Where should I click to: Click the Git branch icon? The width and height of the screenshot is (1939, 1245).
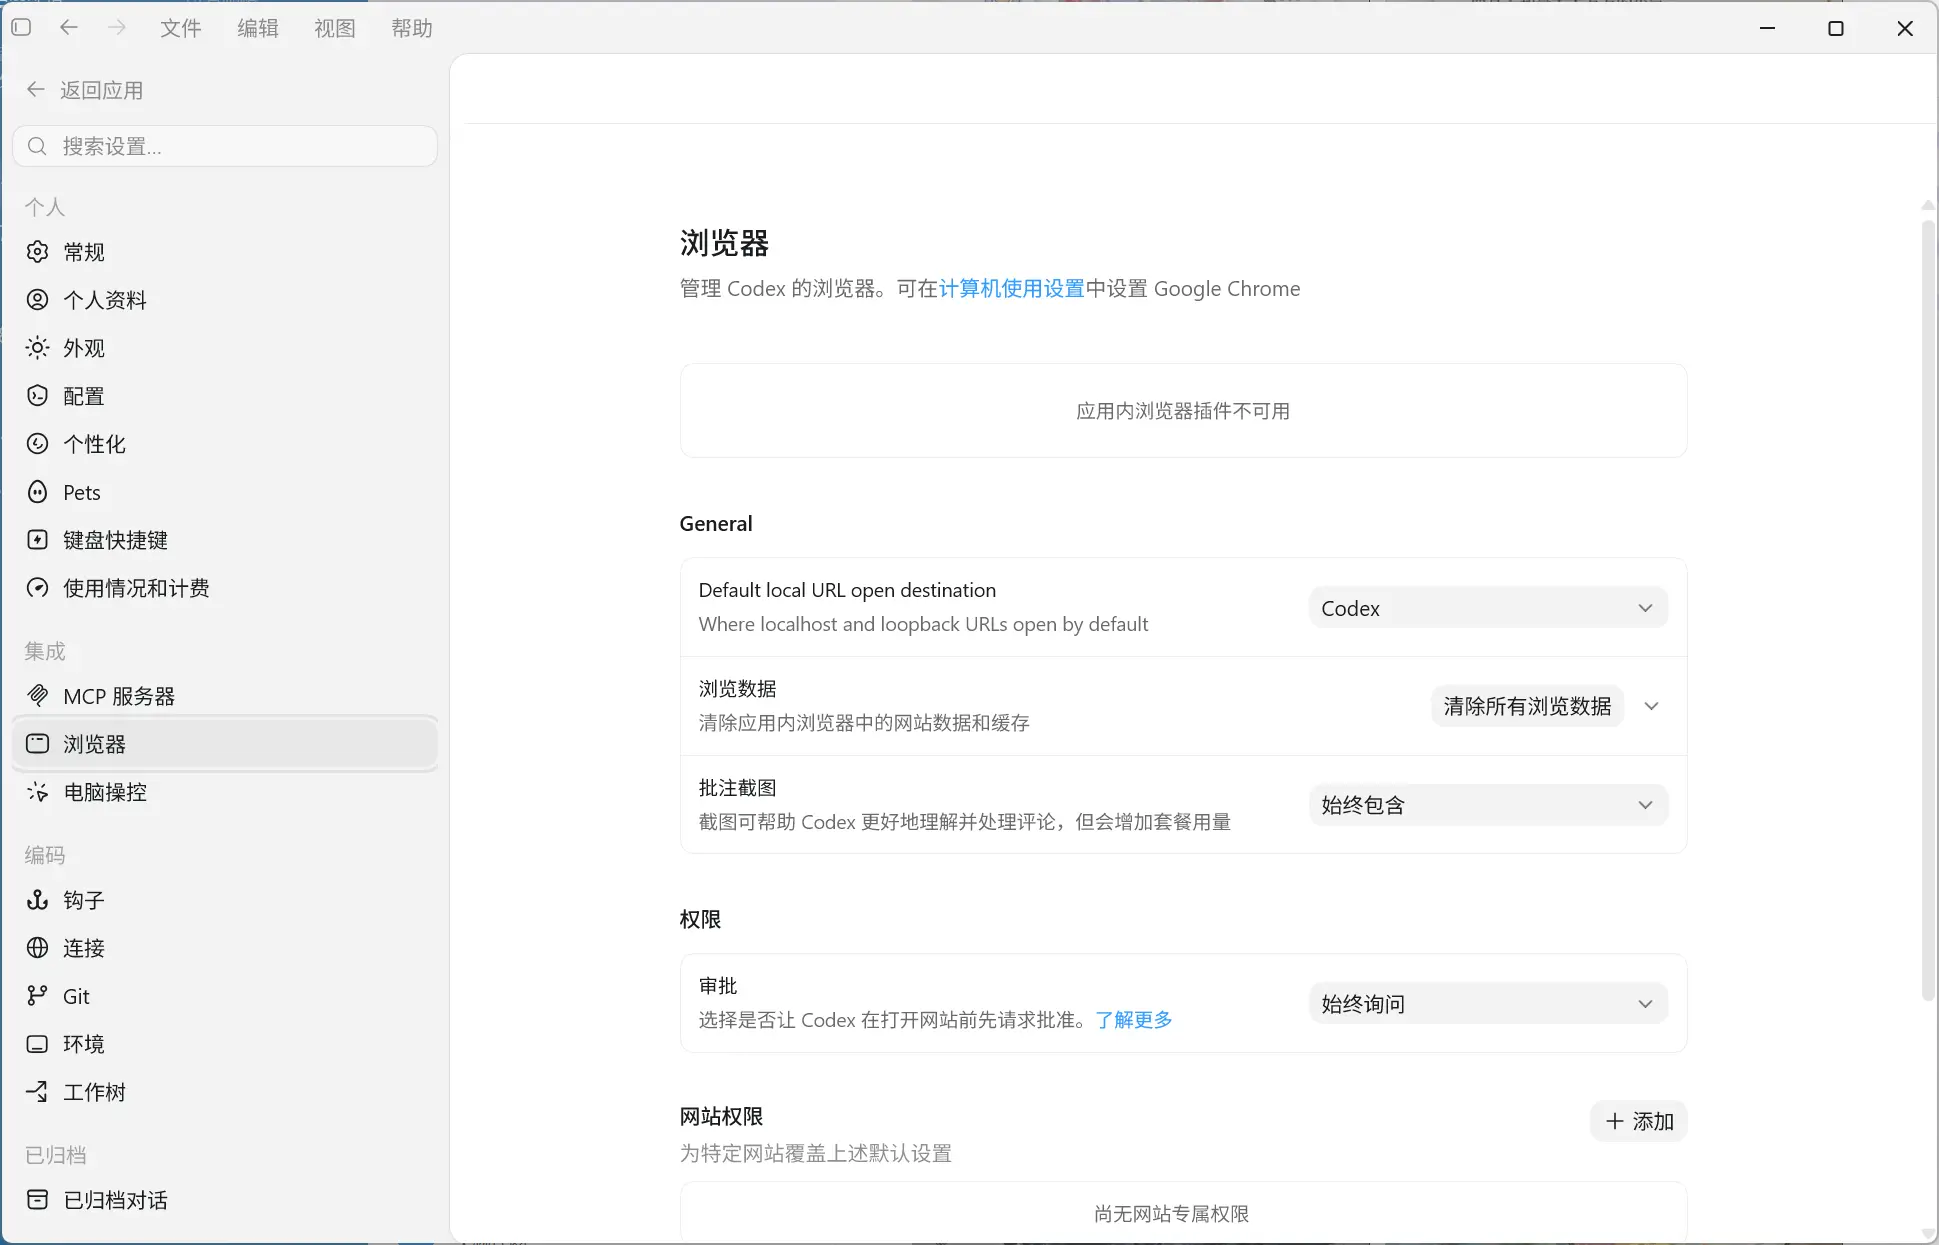(x=37, y=996)
